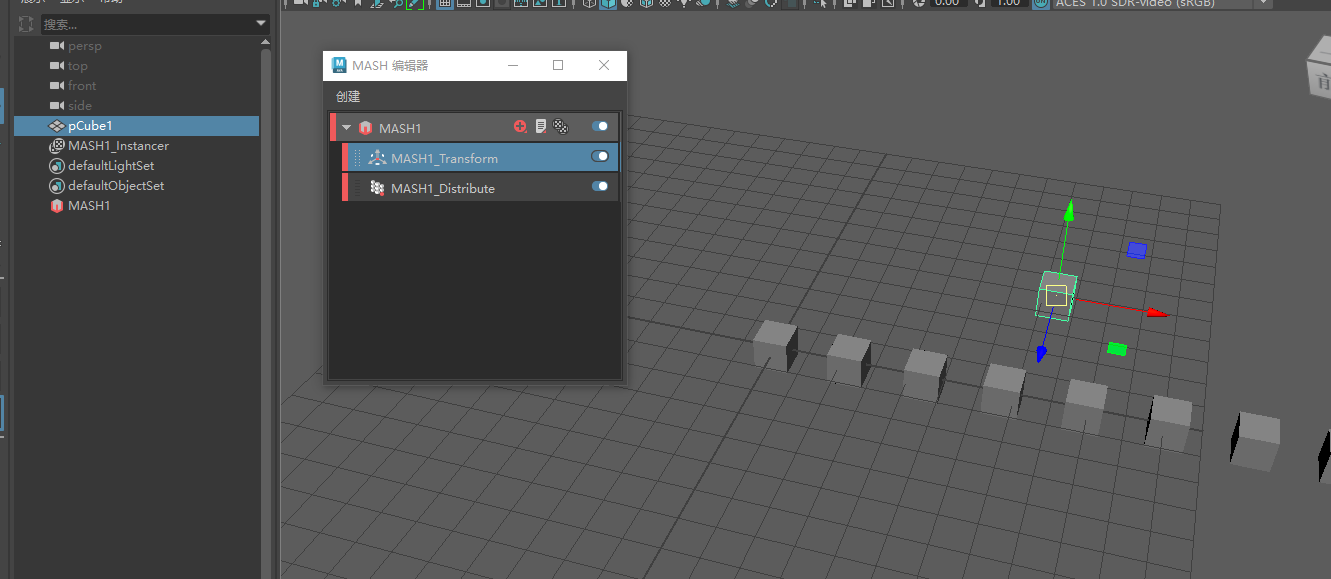Select the front camera row
This screenshot has height=579, width=1331.
point(136,86)
